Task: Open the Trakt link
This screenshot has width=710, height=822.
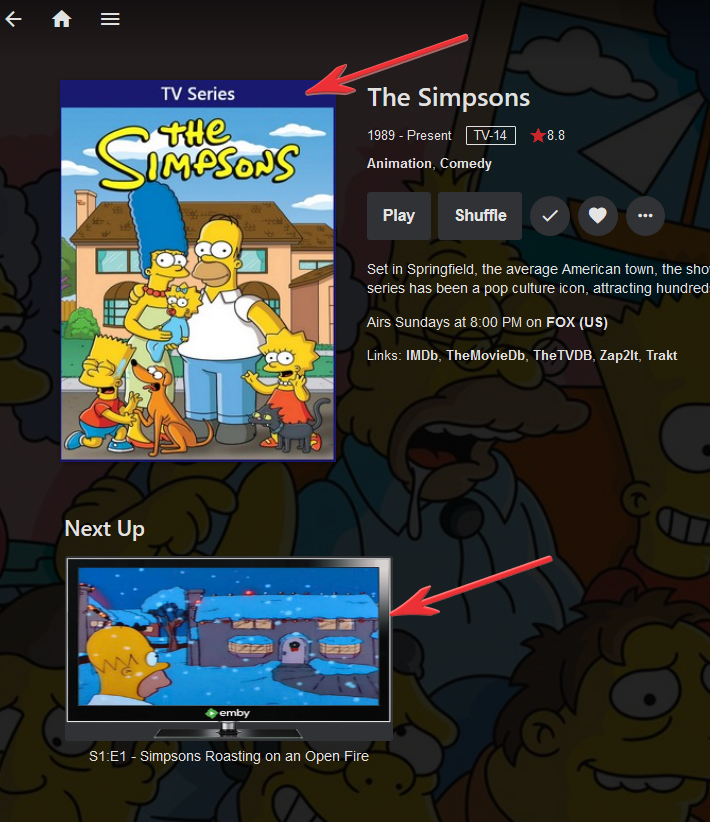Action: (x=662, y=355)
